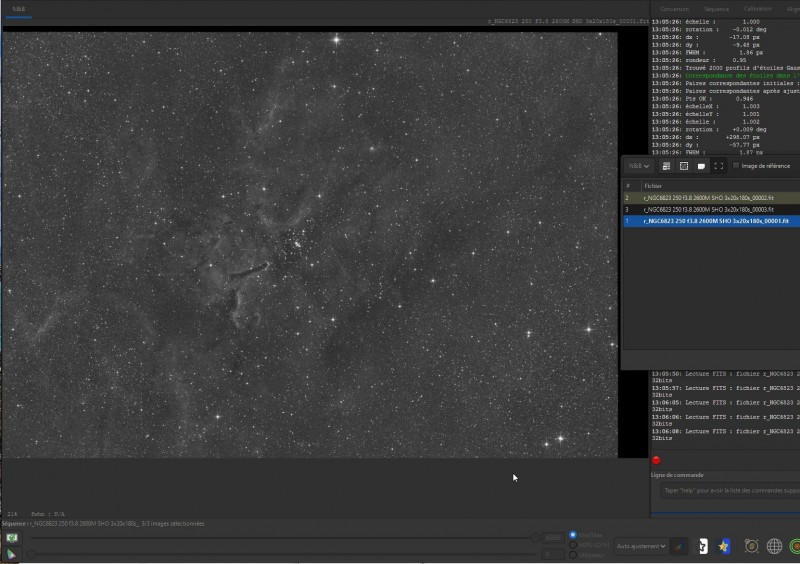Click the green target icon at bottom right

[795, 546]
